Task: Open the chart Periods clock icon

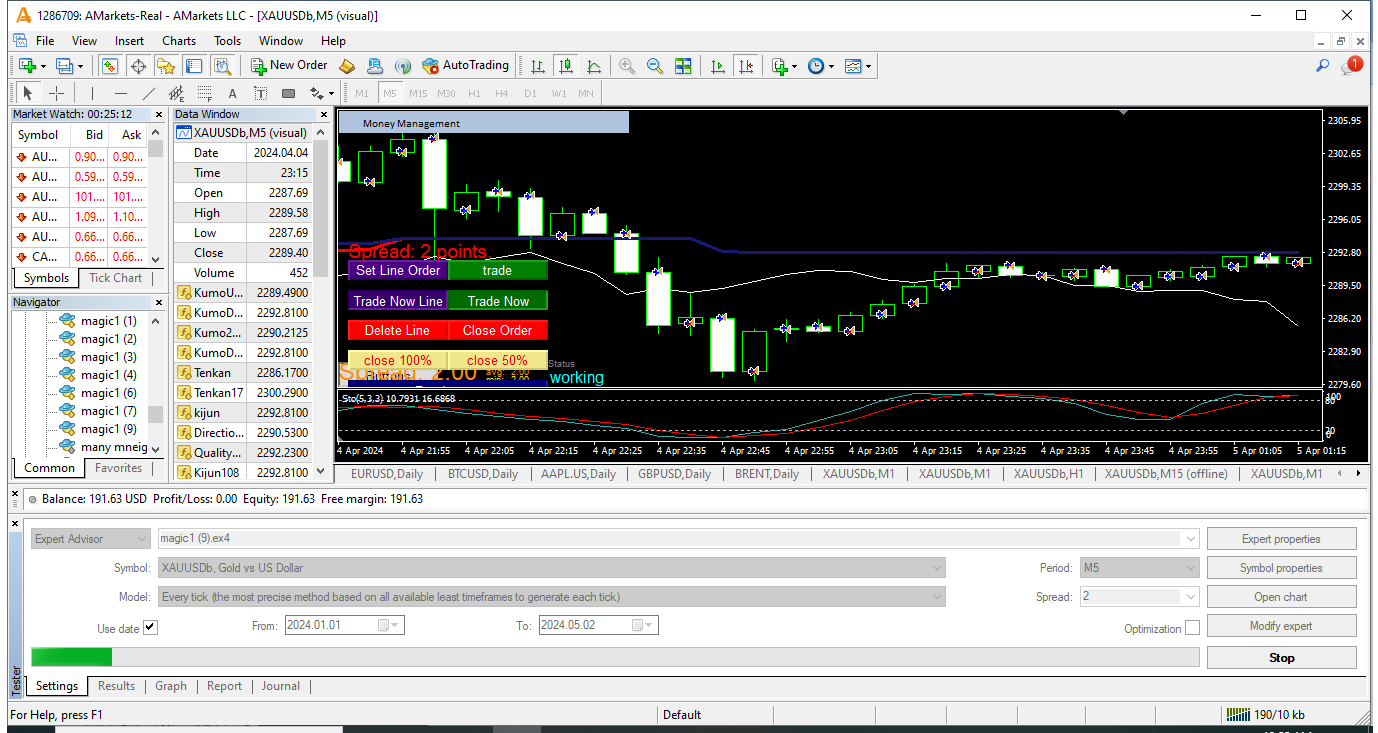Action: tap(815, 66)
